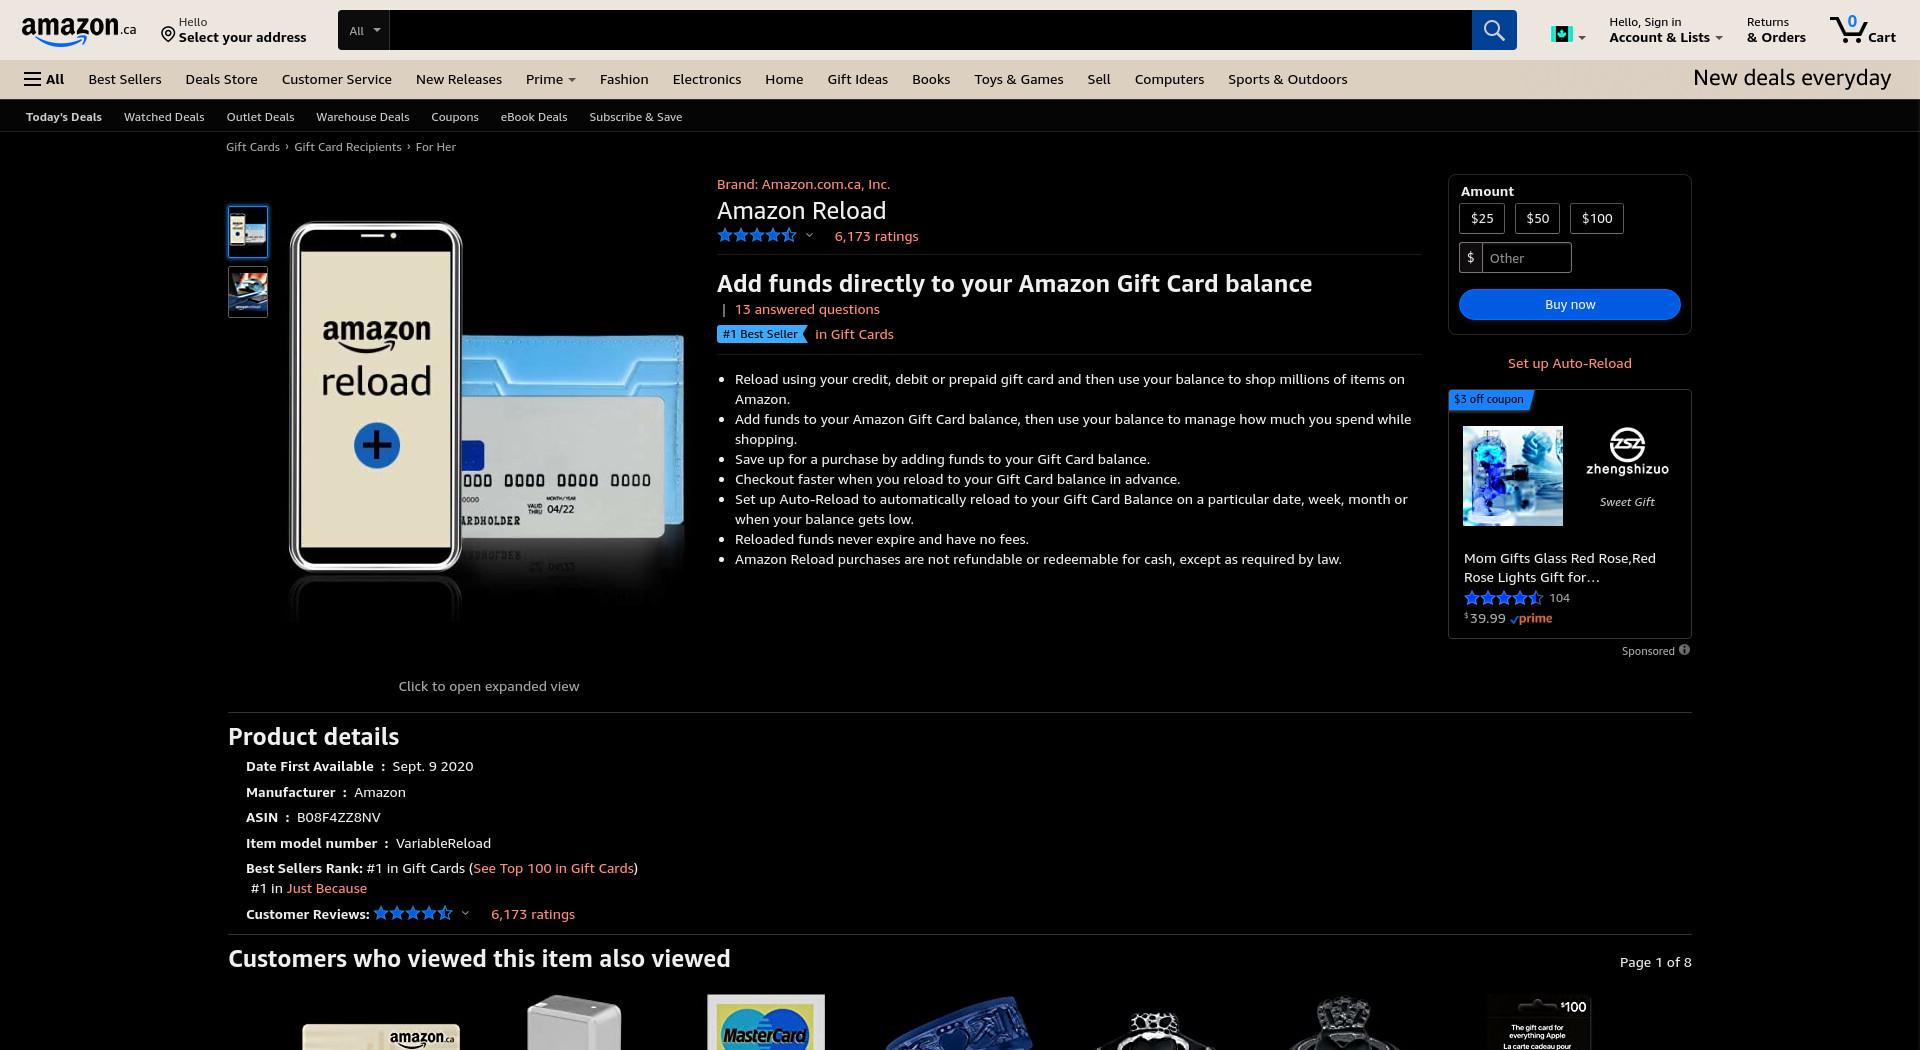Screen dimensions: 1920x1050
Task: Open Mom Gifts Glass Red Rose ad title
Action: coord(1560,567)
